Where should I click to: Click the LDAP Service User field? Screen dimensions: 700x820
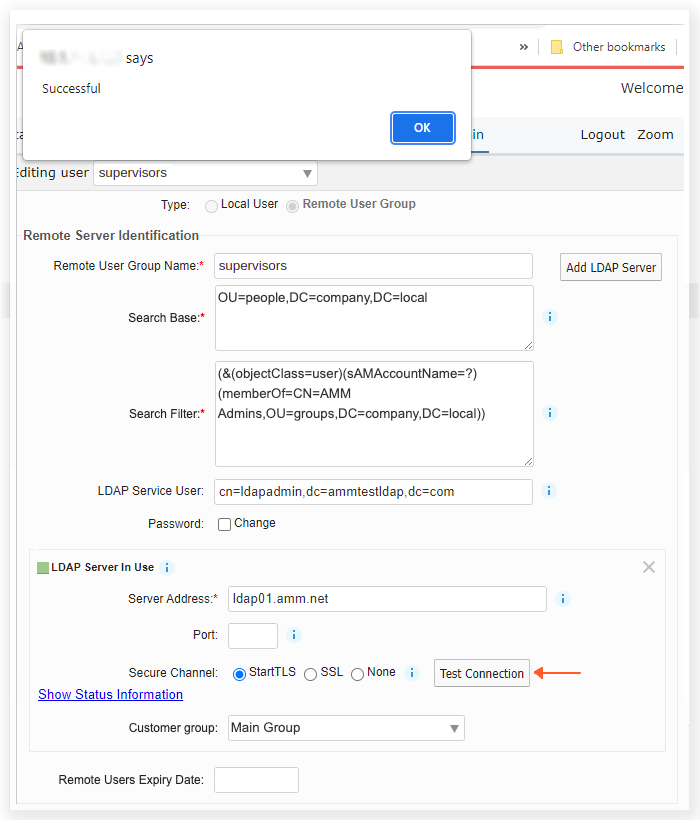(x=373, y=492)
